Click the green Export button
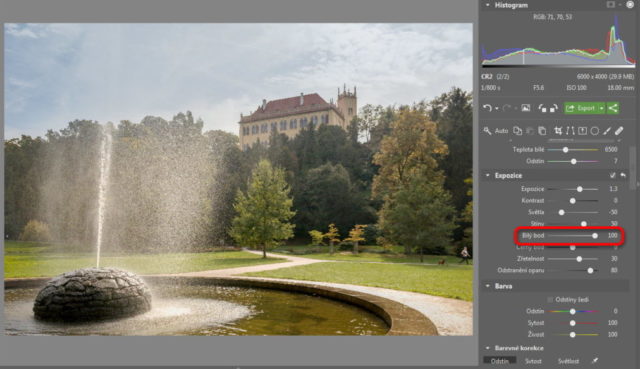This screenshot has width=640, height=369. [581, 108]
